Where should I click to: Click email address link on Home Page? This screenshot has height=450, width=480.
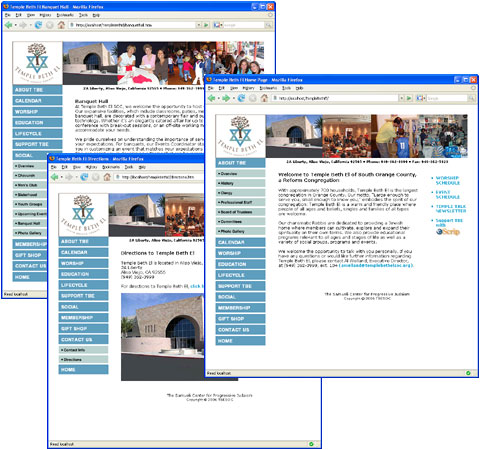click(x=376, y=265)
